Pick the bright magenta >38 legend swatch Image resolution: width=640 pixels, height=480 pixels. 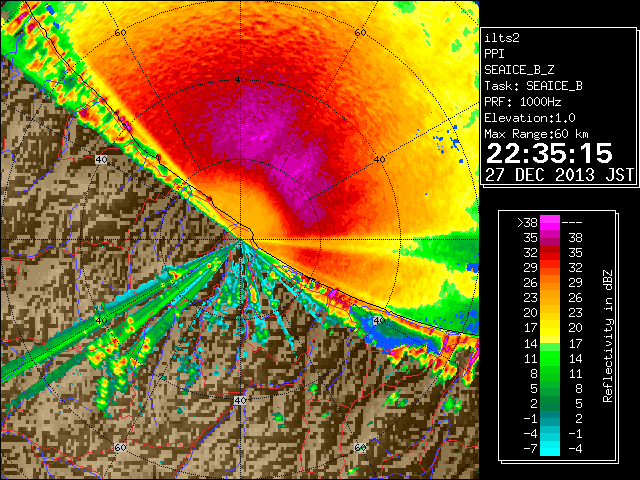click(550, 222)
